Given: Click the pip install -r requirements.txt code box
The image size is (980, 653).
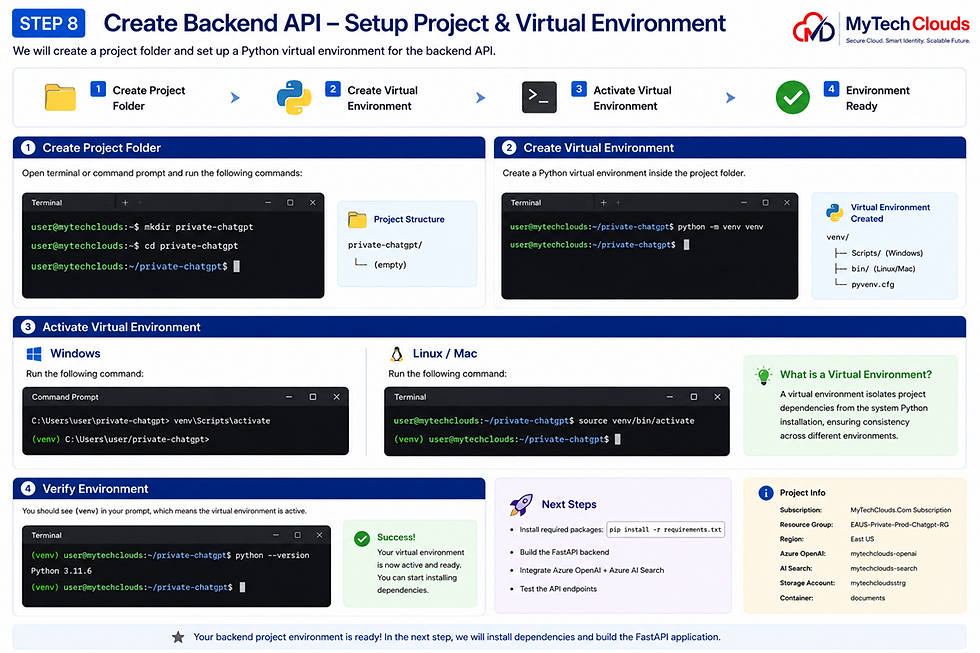Looking at the screenshot, I should click(x=666, y=529).
